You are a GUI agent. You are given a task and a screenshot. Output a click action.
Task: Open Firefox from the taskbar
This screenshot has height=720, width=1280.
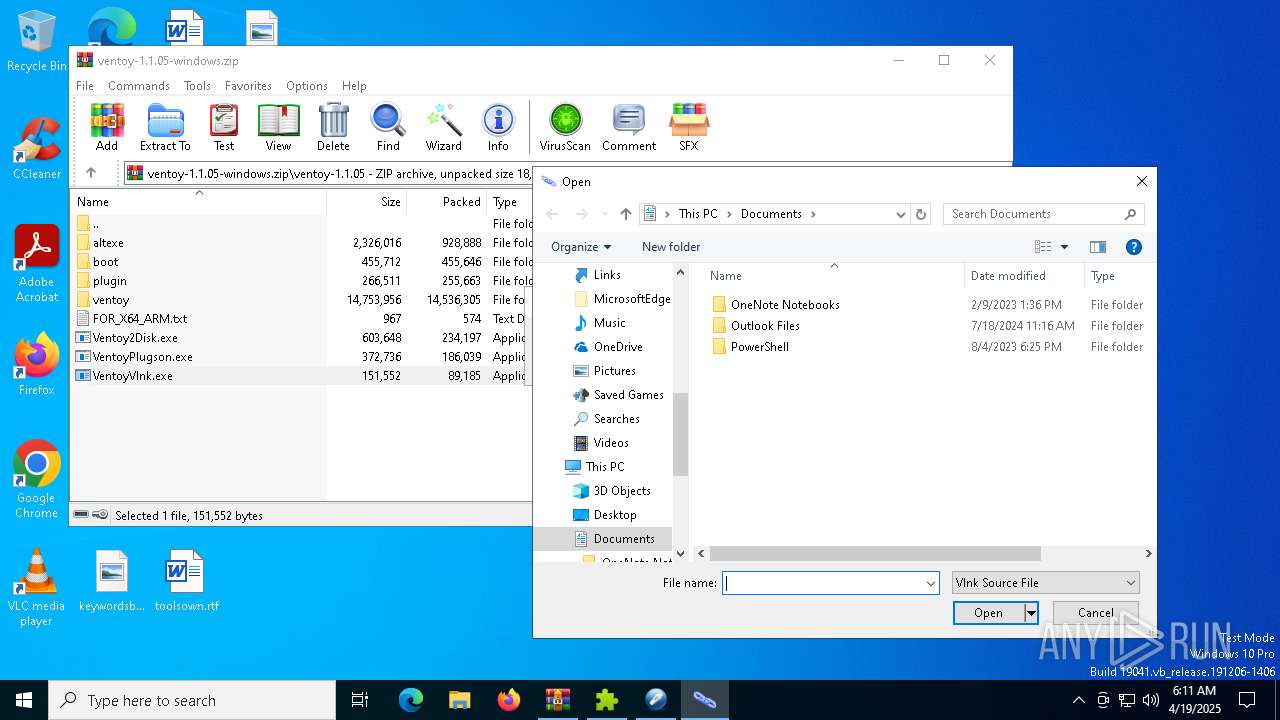pyautogui.click(x=509, y=700)
